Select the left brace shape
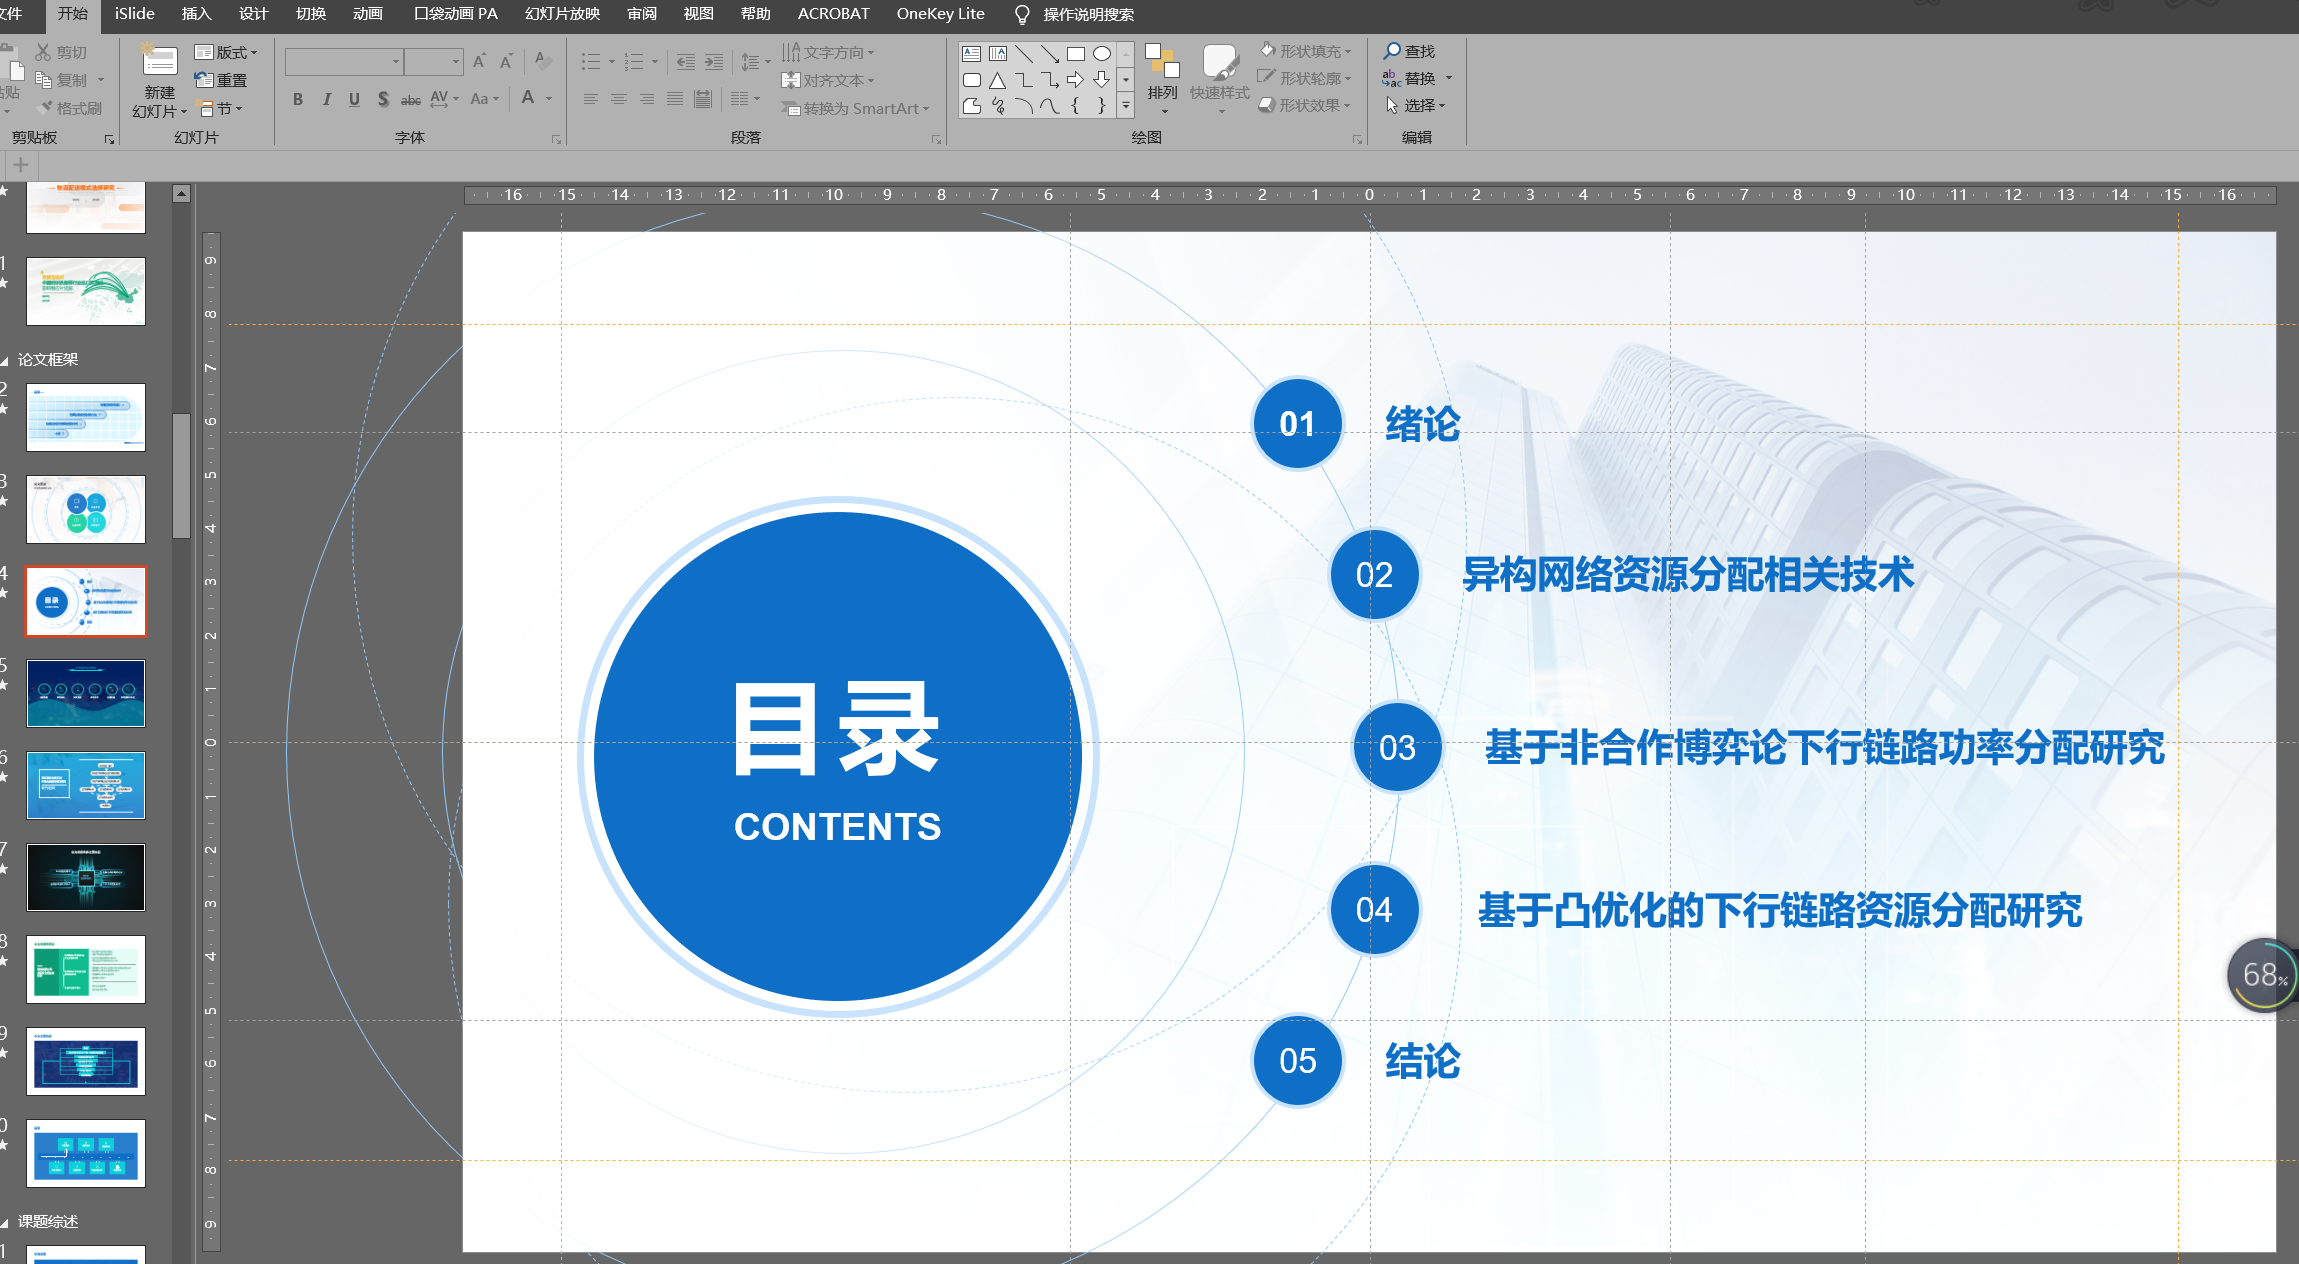The image size is (2299, 1264). point(1076,106)
